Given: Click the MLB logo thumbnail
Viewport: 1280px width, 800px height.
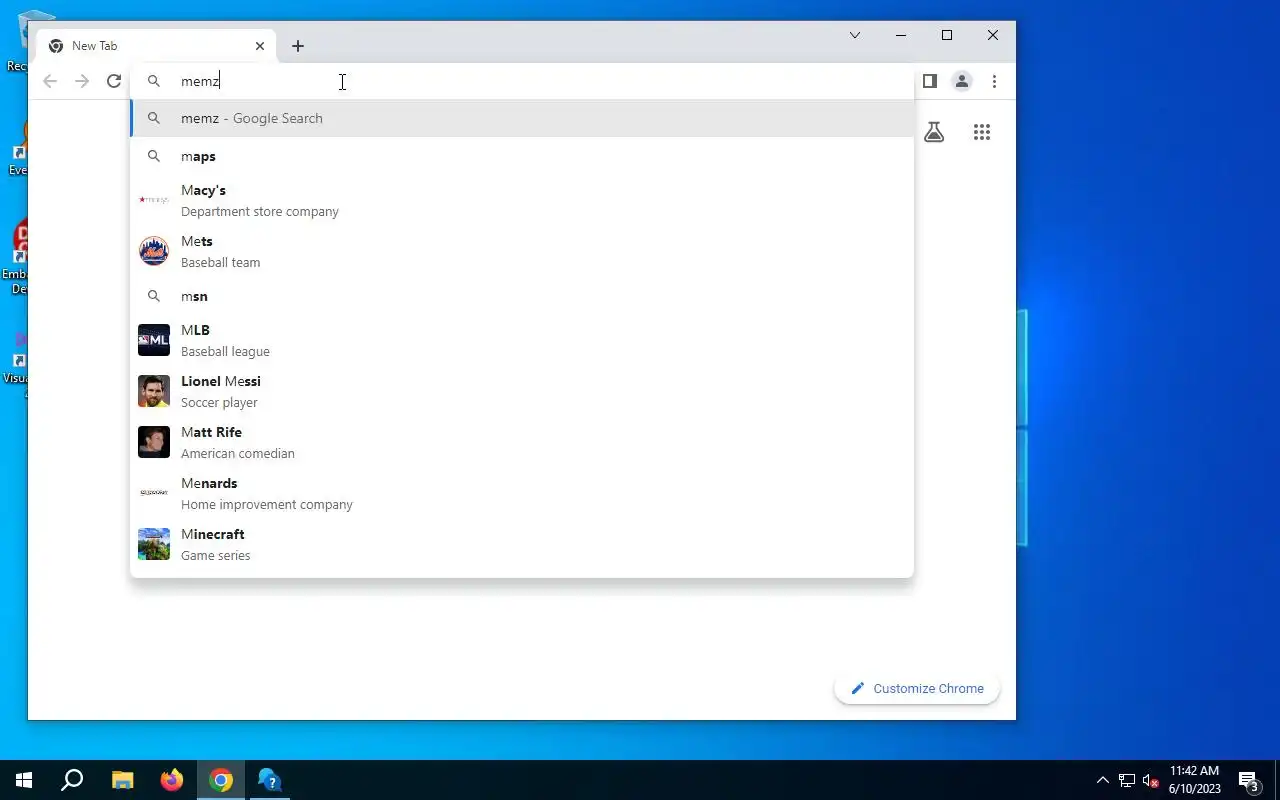Looking at the screenshot, I should click(154, 340).
